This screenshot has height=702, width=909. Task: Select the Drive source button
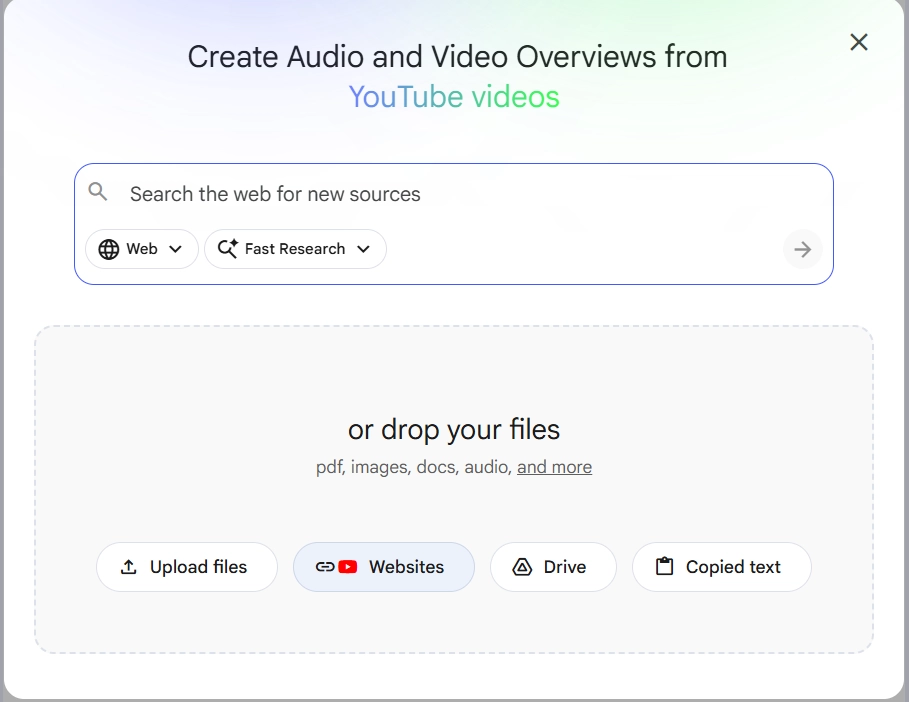pyautogui.click(x=553, y=567)
